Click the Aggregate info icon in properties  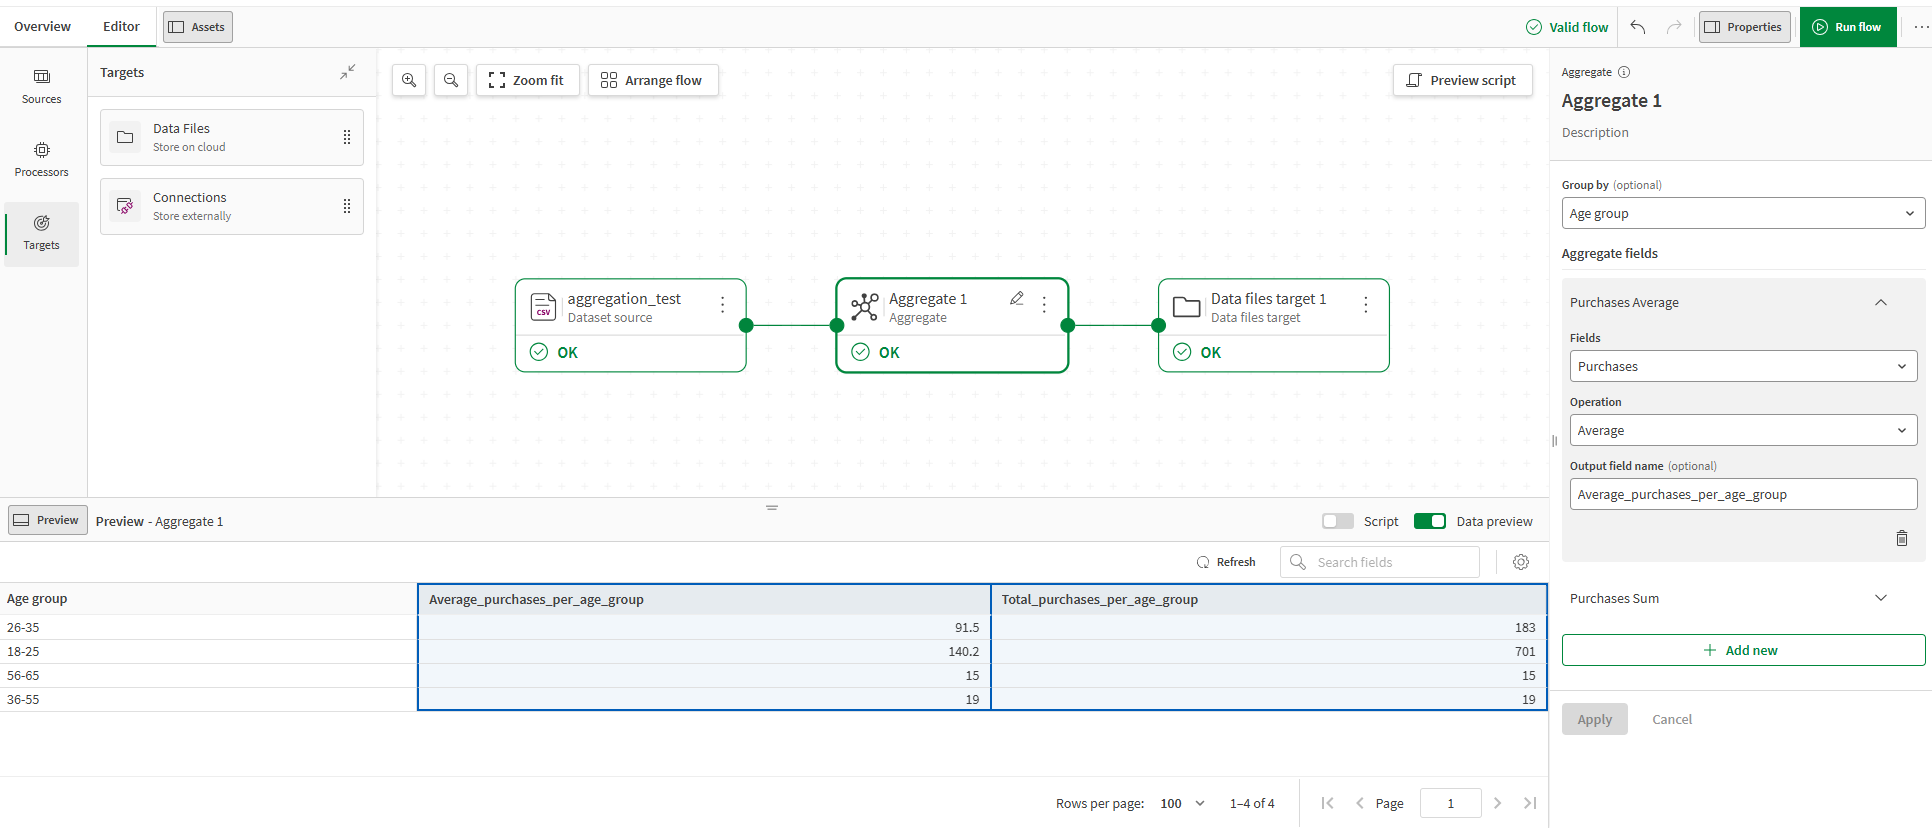(1624, 72)
